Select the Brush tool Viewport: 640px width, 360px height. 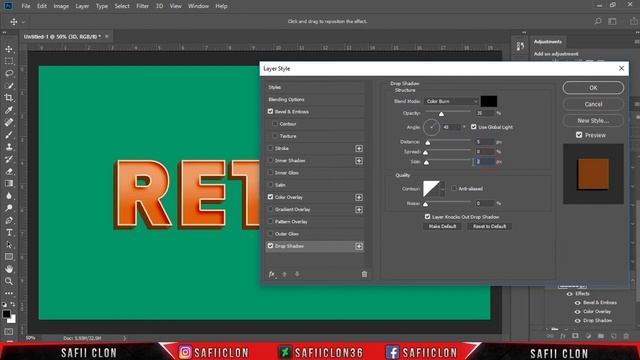coord(9,135)
